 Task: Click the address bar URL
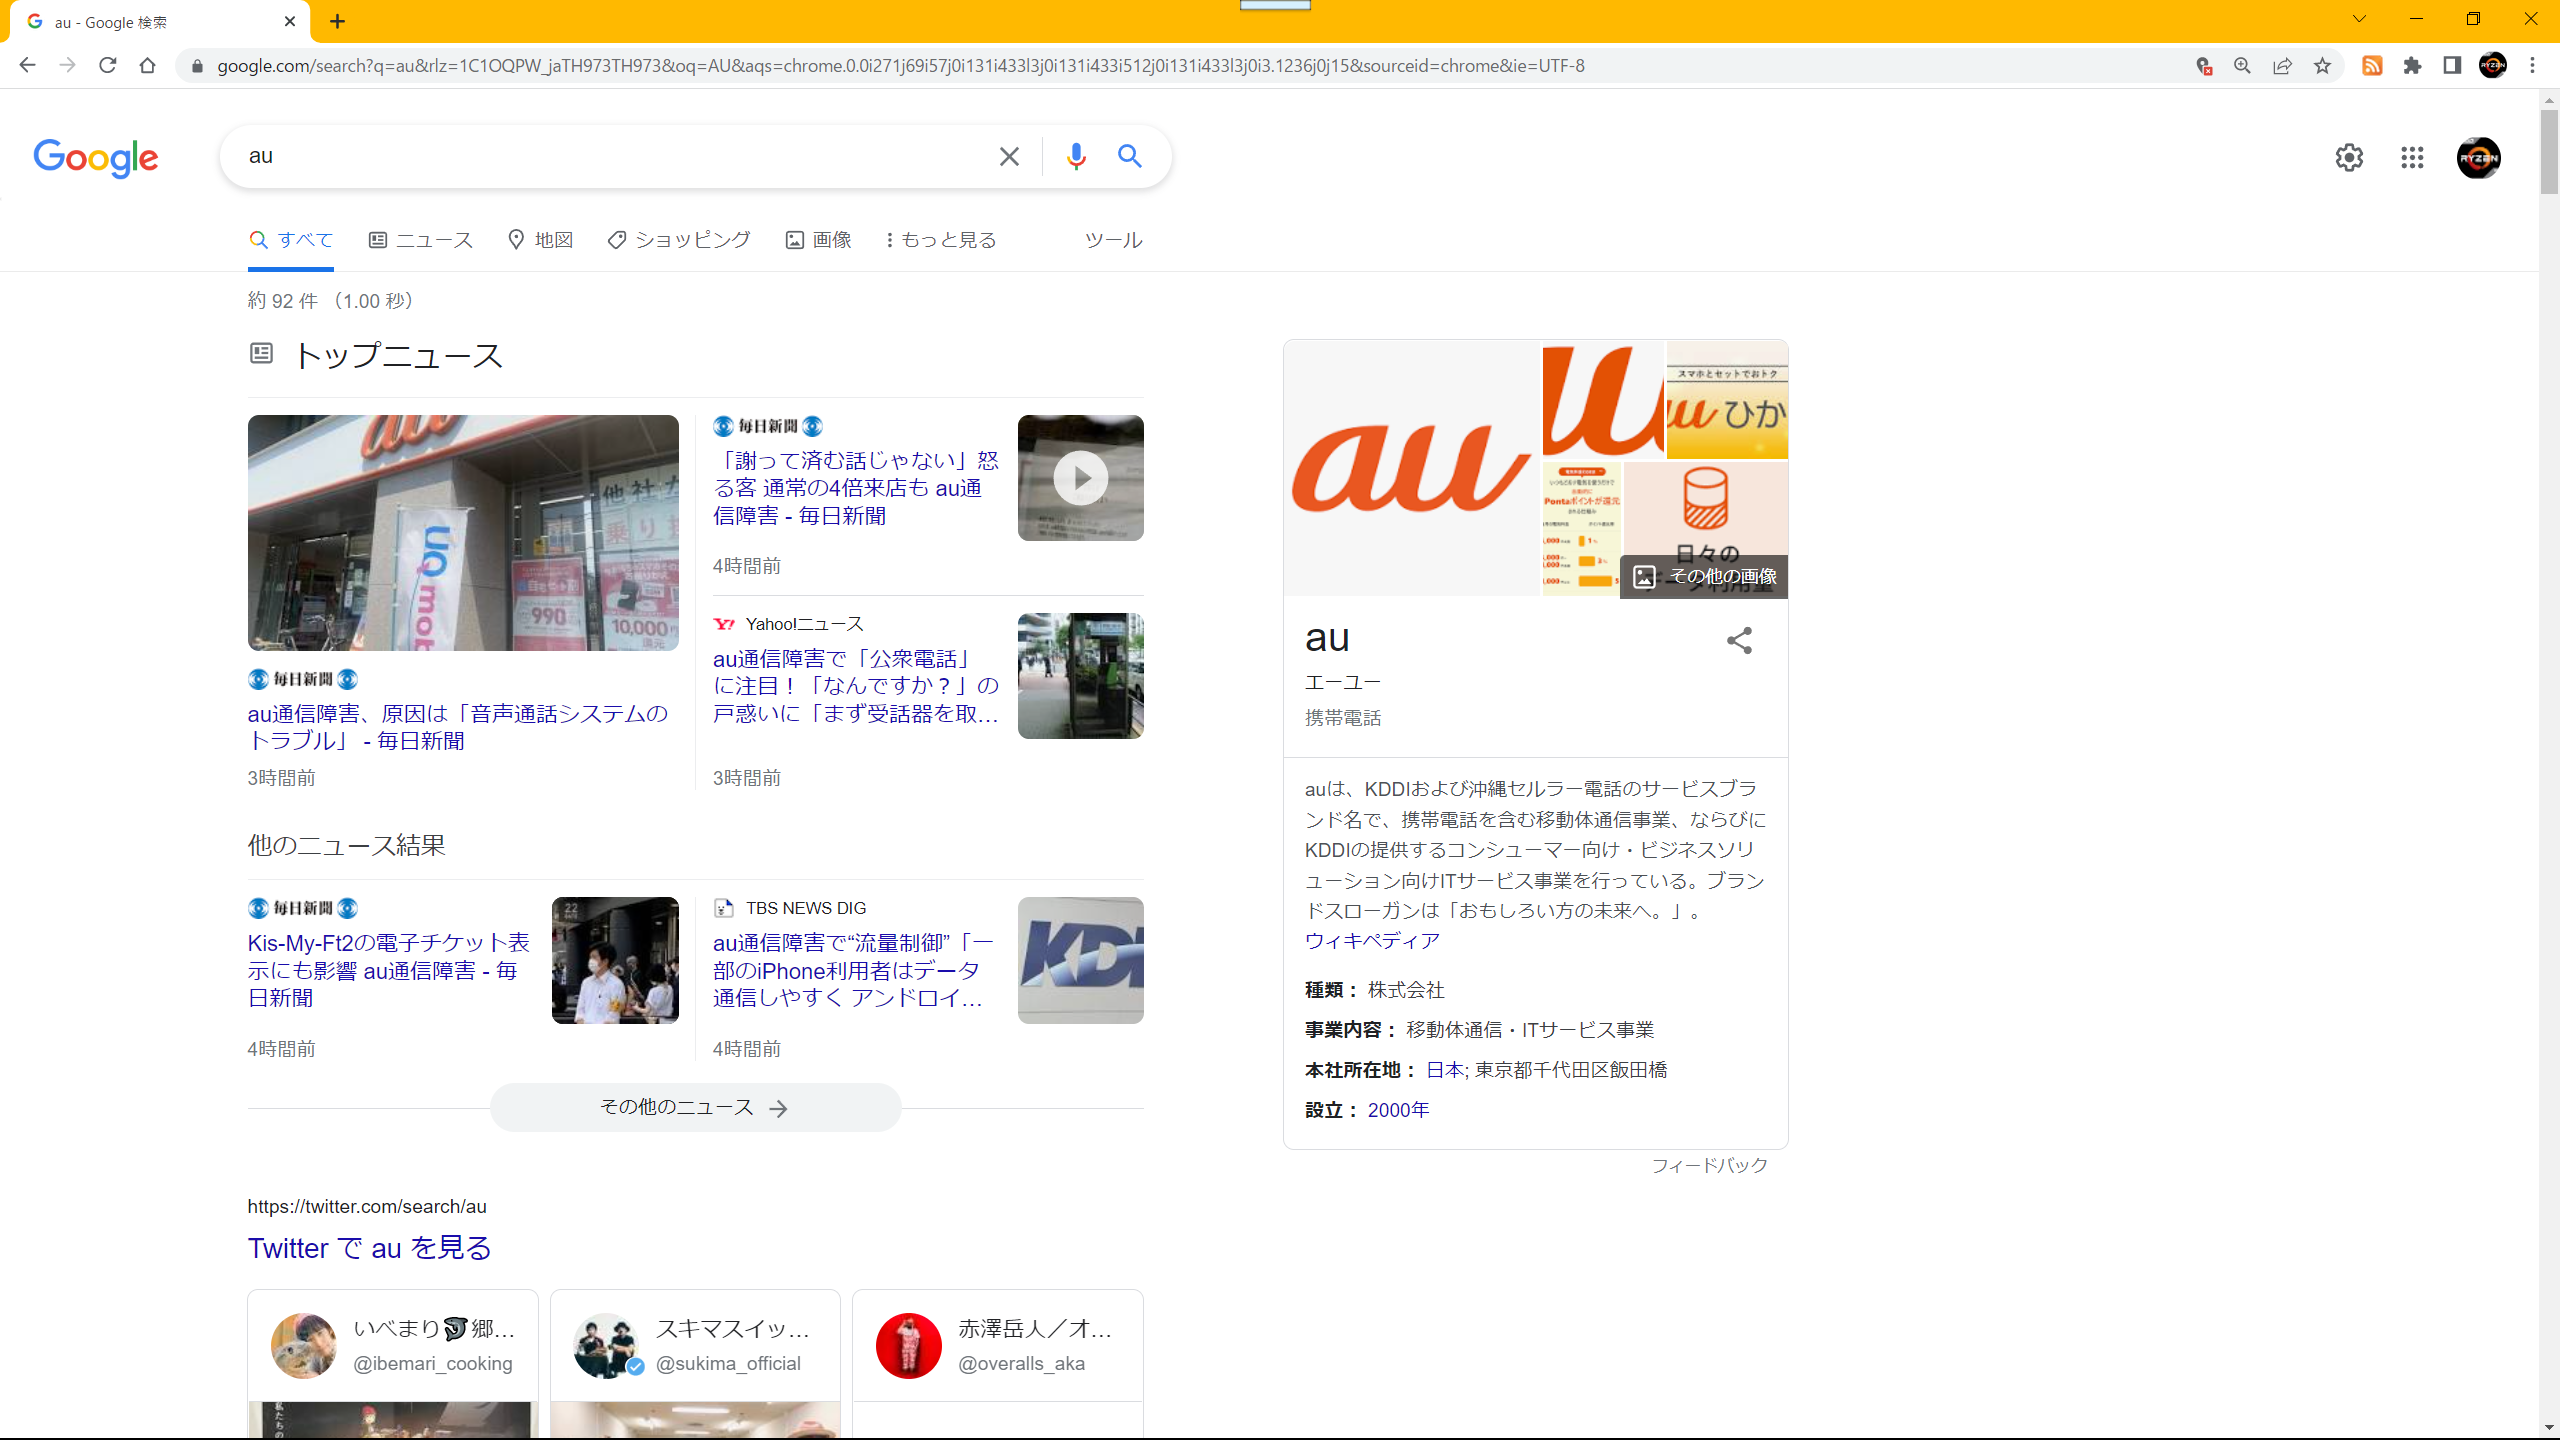(x=900, y=66)
